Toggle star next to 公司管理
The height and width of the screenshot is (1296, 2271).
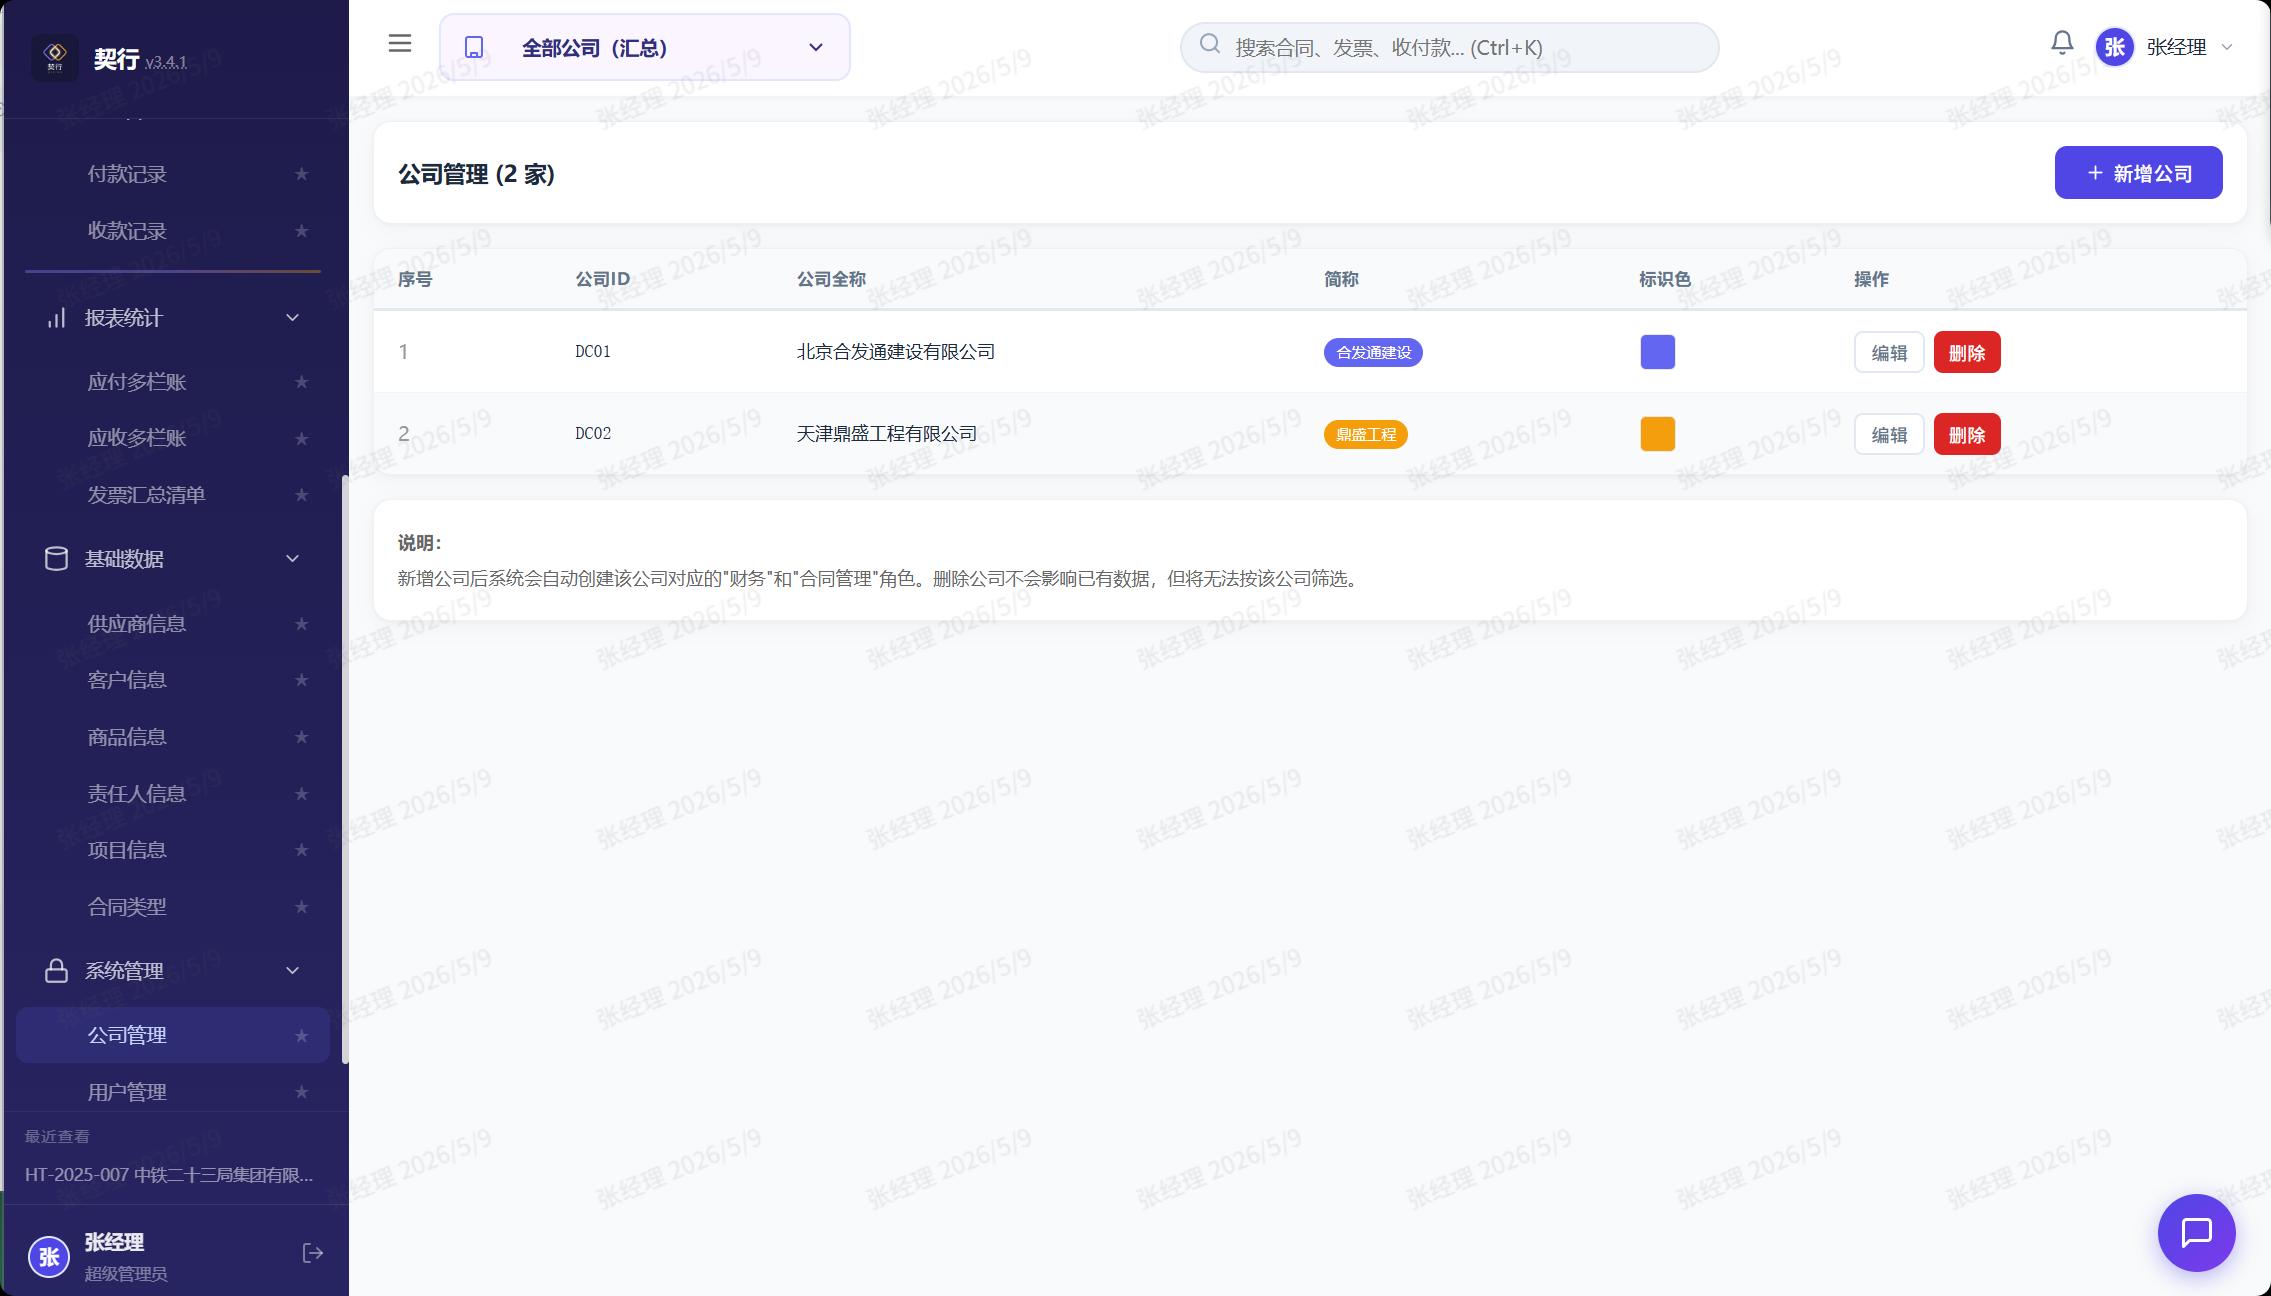tap(301, 1036)
